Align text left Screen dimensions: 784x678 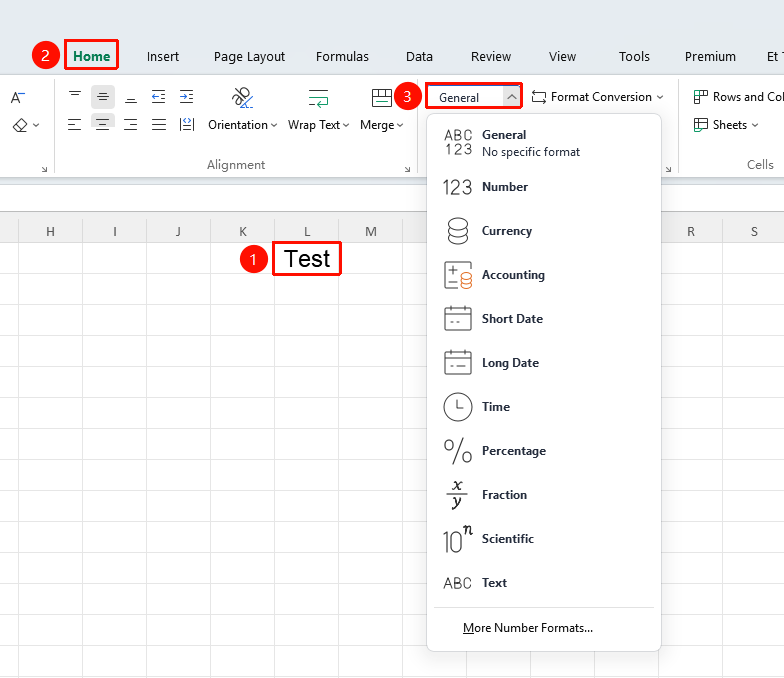click(74, 124)
